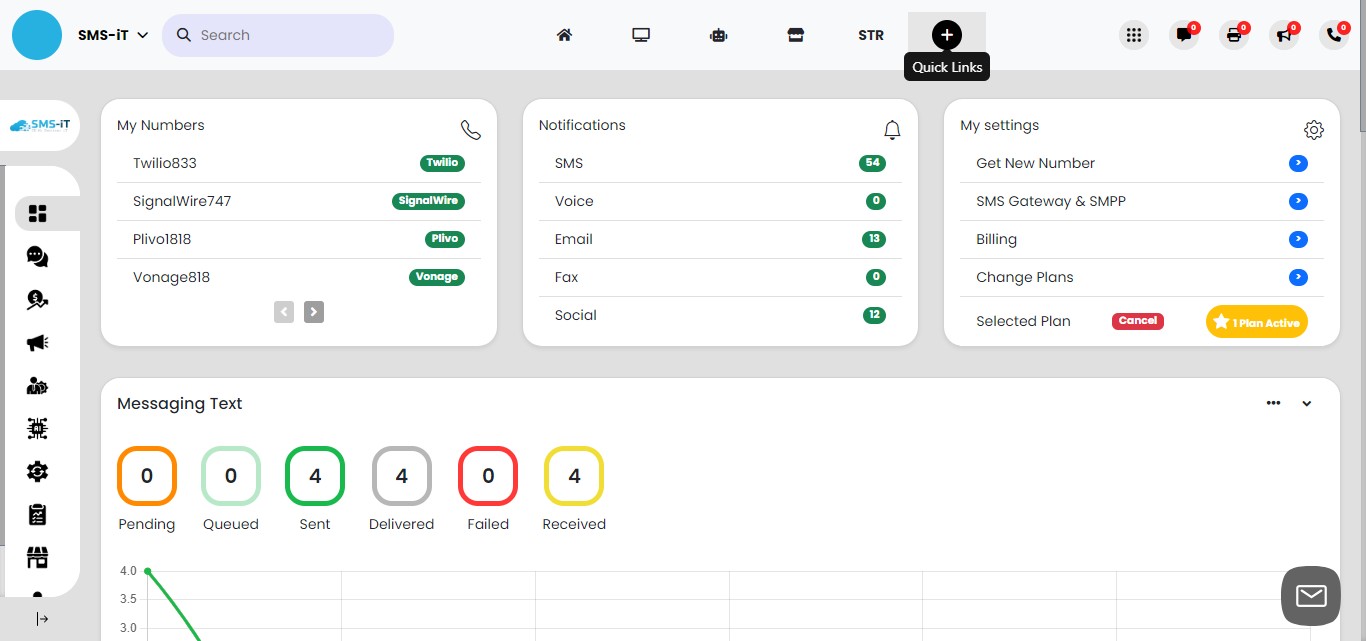Click the Twilio provider badge

click(x=442, y=163)
